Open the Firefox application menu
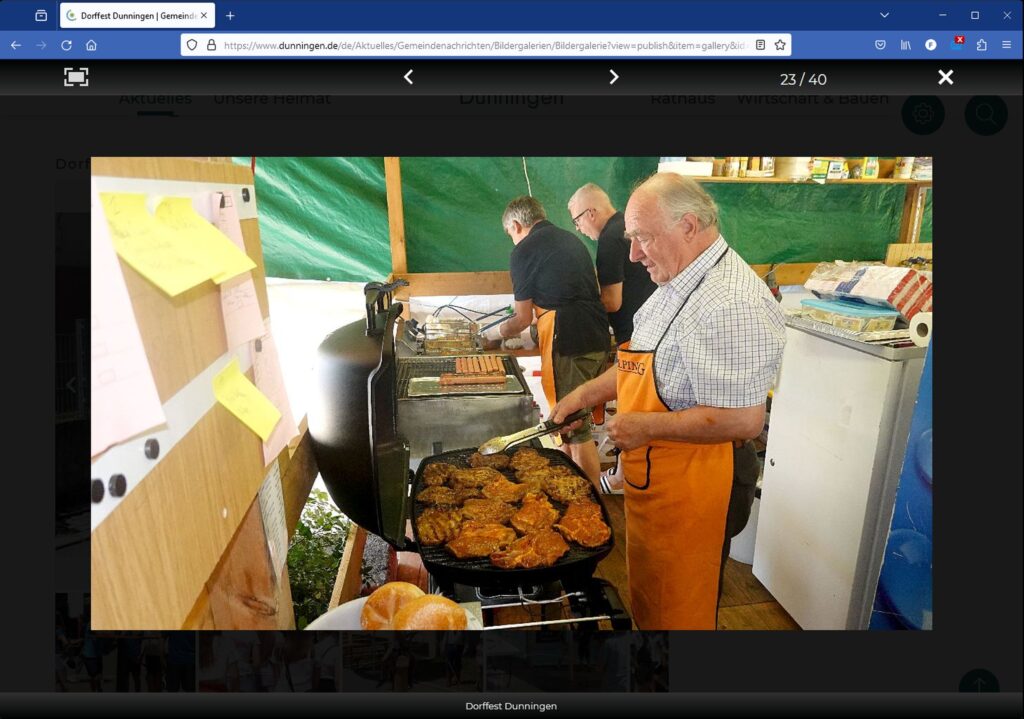 coord(1006,45)
